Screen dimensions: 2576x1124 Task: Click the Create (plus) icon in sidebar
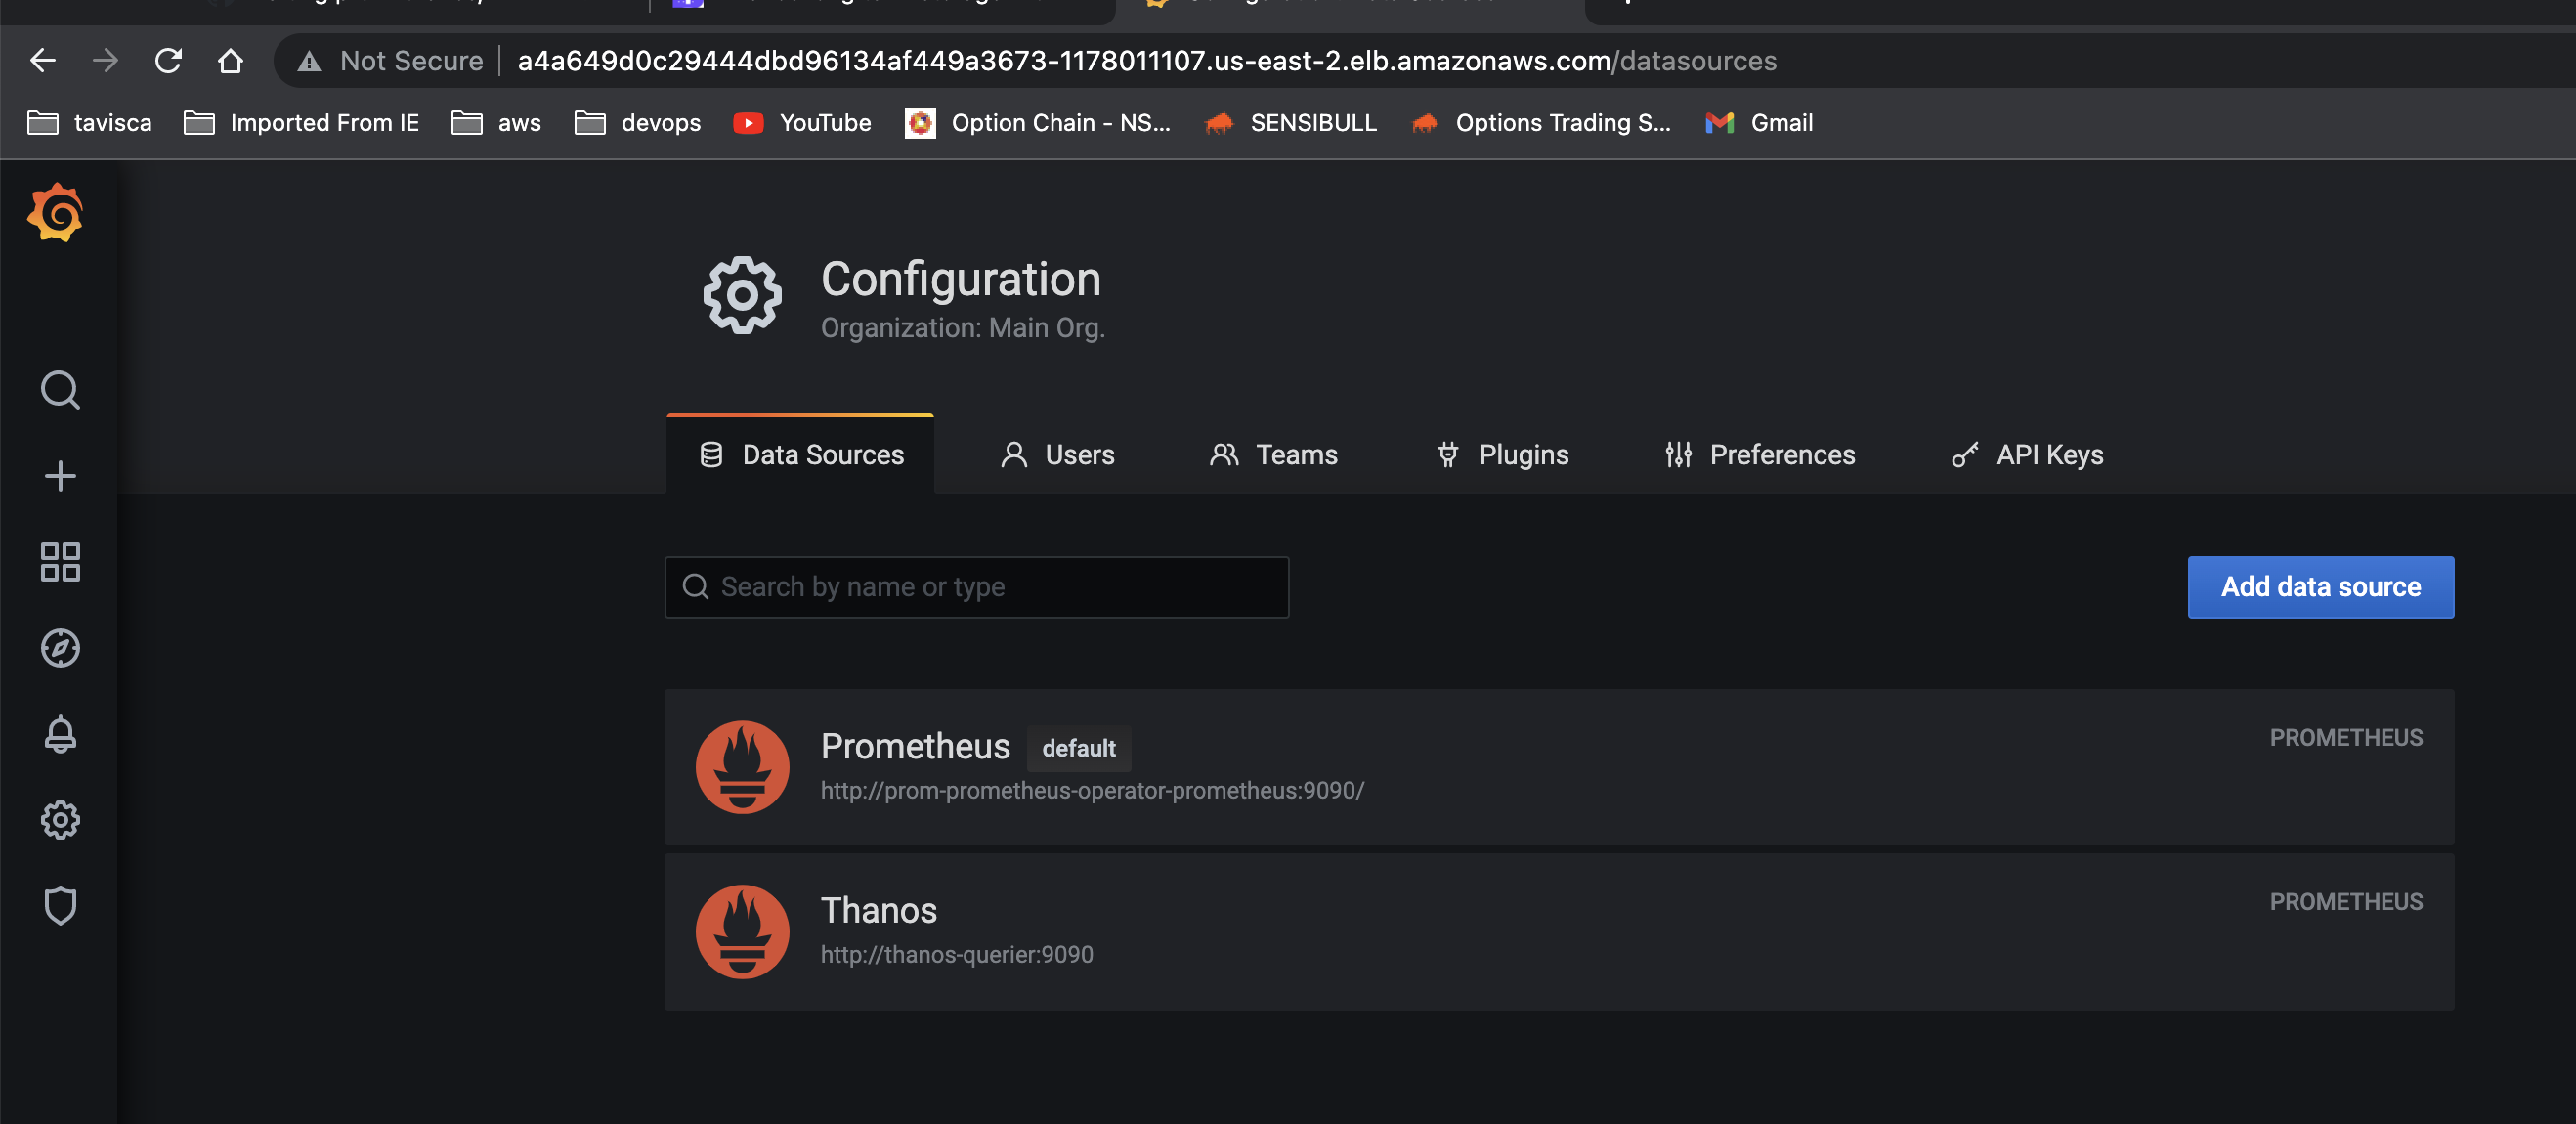(60, 475)
